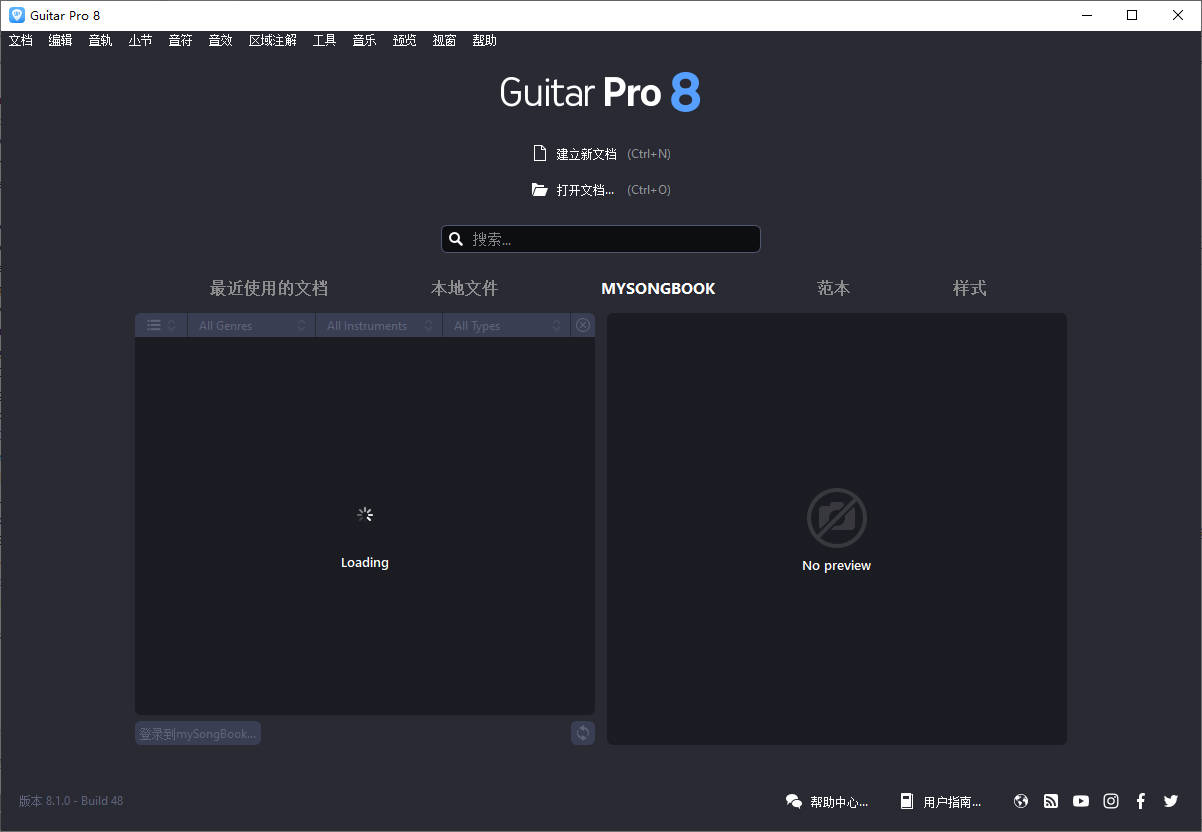Screen dimensions: 1202x832
Task: Open the 帮助中心 help center link
Action: click(x=839, y=801)
